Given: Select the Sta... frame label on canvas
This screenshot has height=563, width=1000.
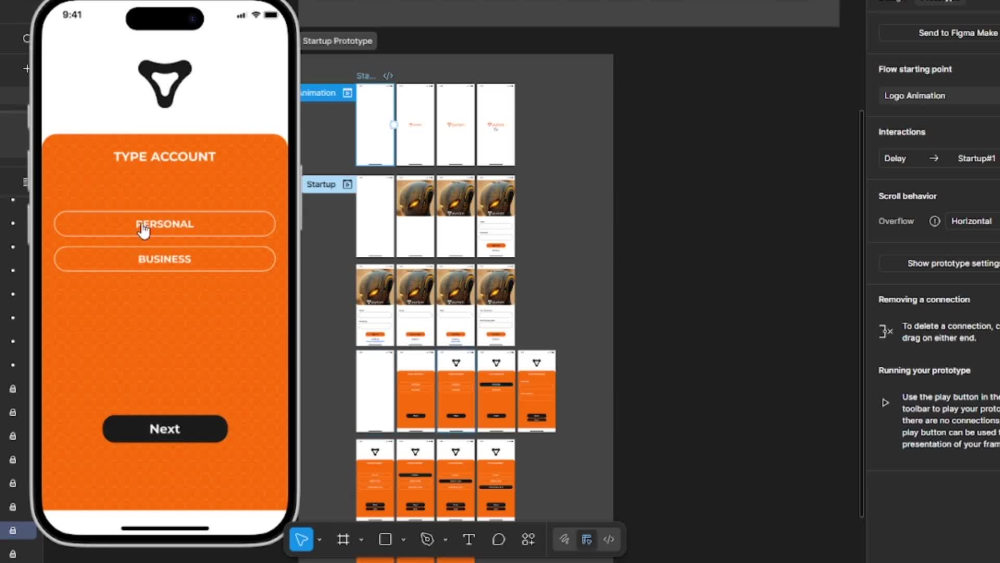Looking at the screenshot, I should pos(365,76).
